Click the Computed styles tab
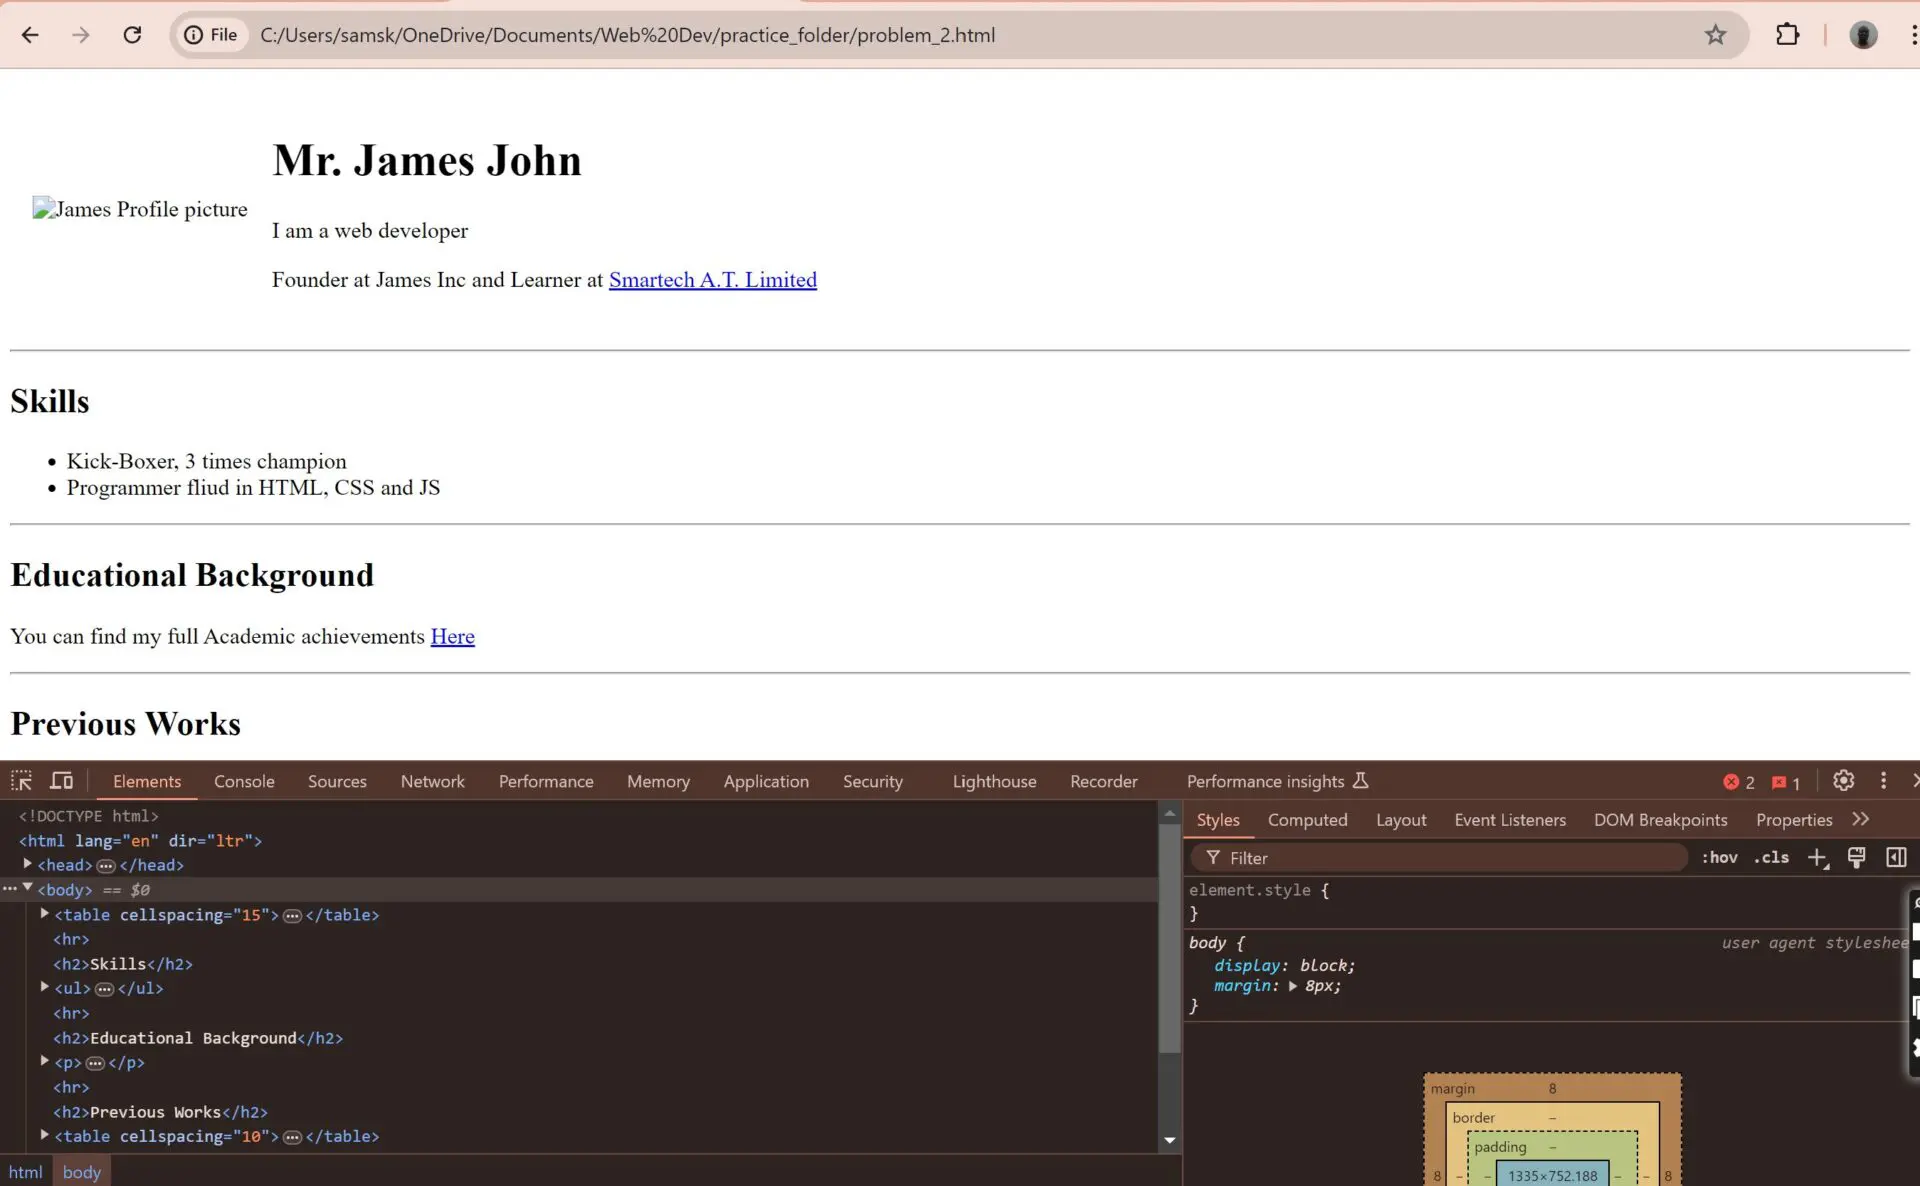The height and width of the screenshot is (1186, 1920). point(1306,819)
